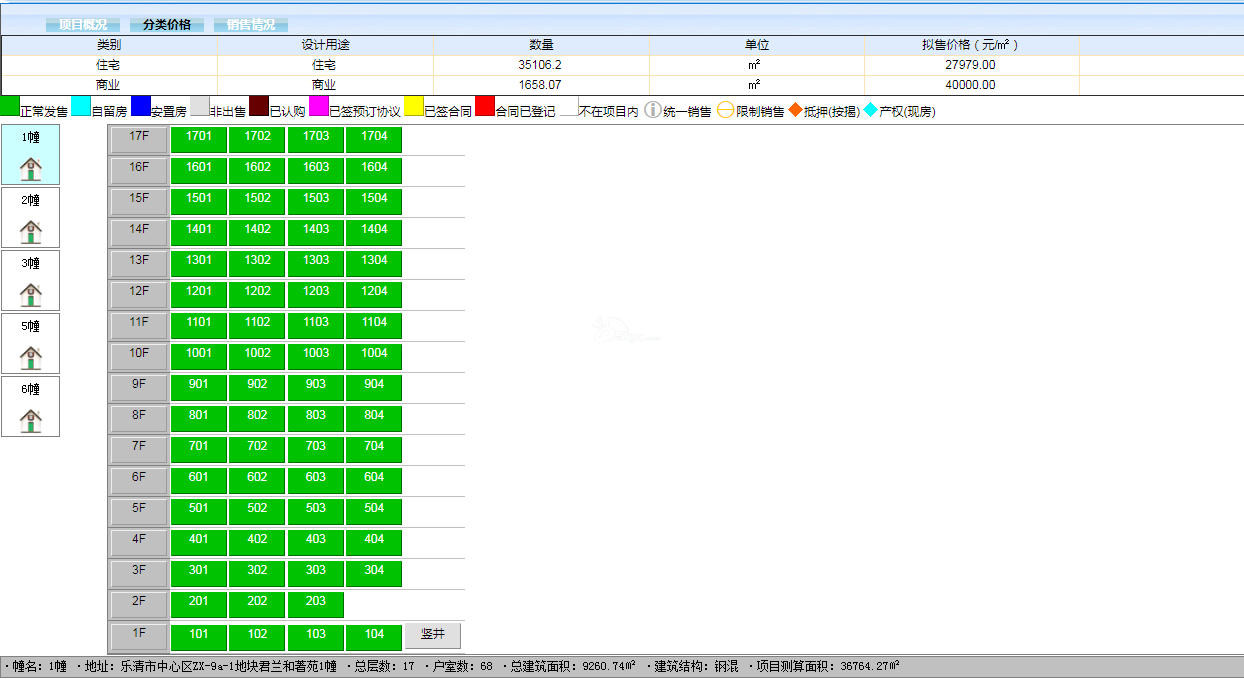Click the 统一销售 info icon

pos(653,109)
